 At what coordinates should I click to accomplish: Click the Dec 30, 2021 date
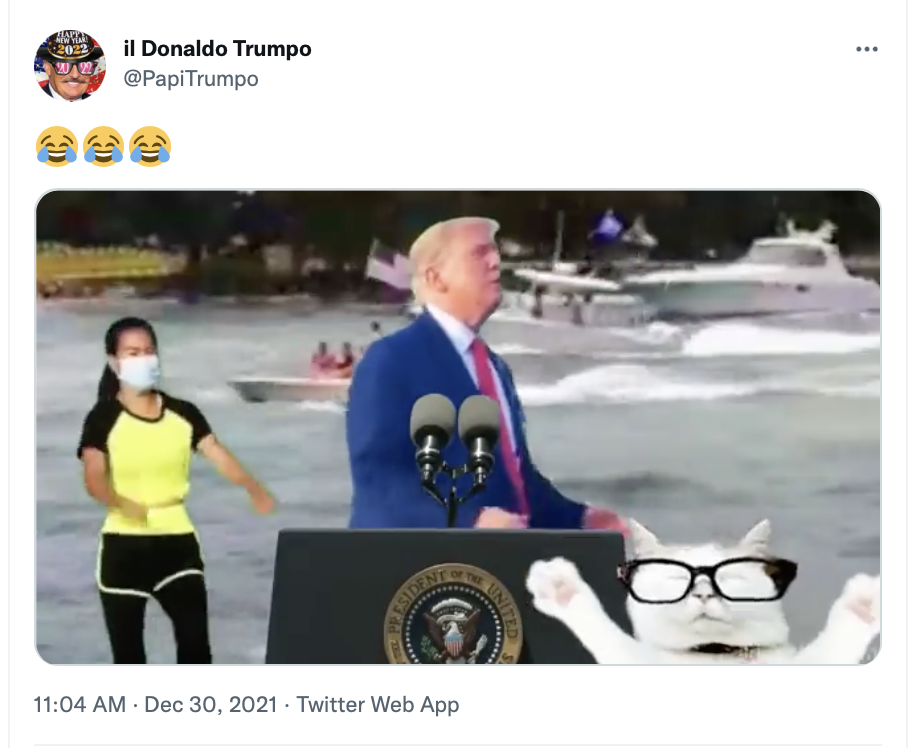pyautogui.click(x=210, y=705)
